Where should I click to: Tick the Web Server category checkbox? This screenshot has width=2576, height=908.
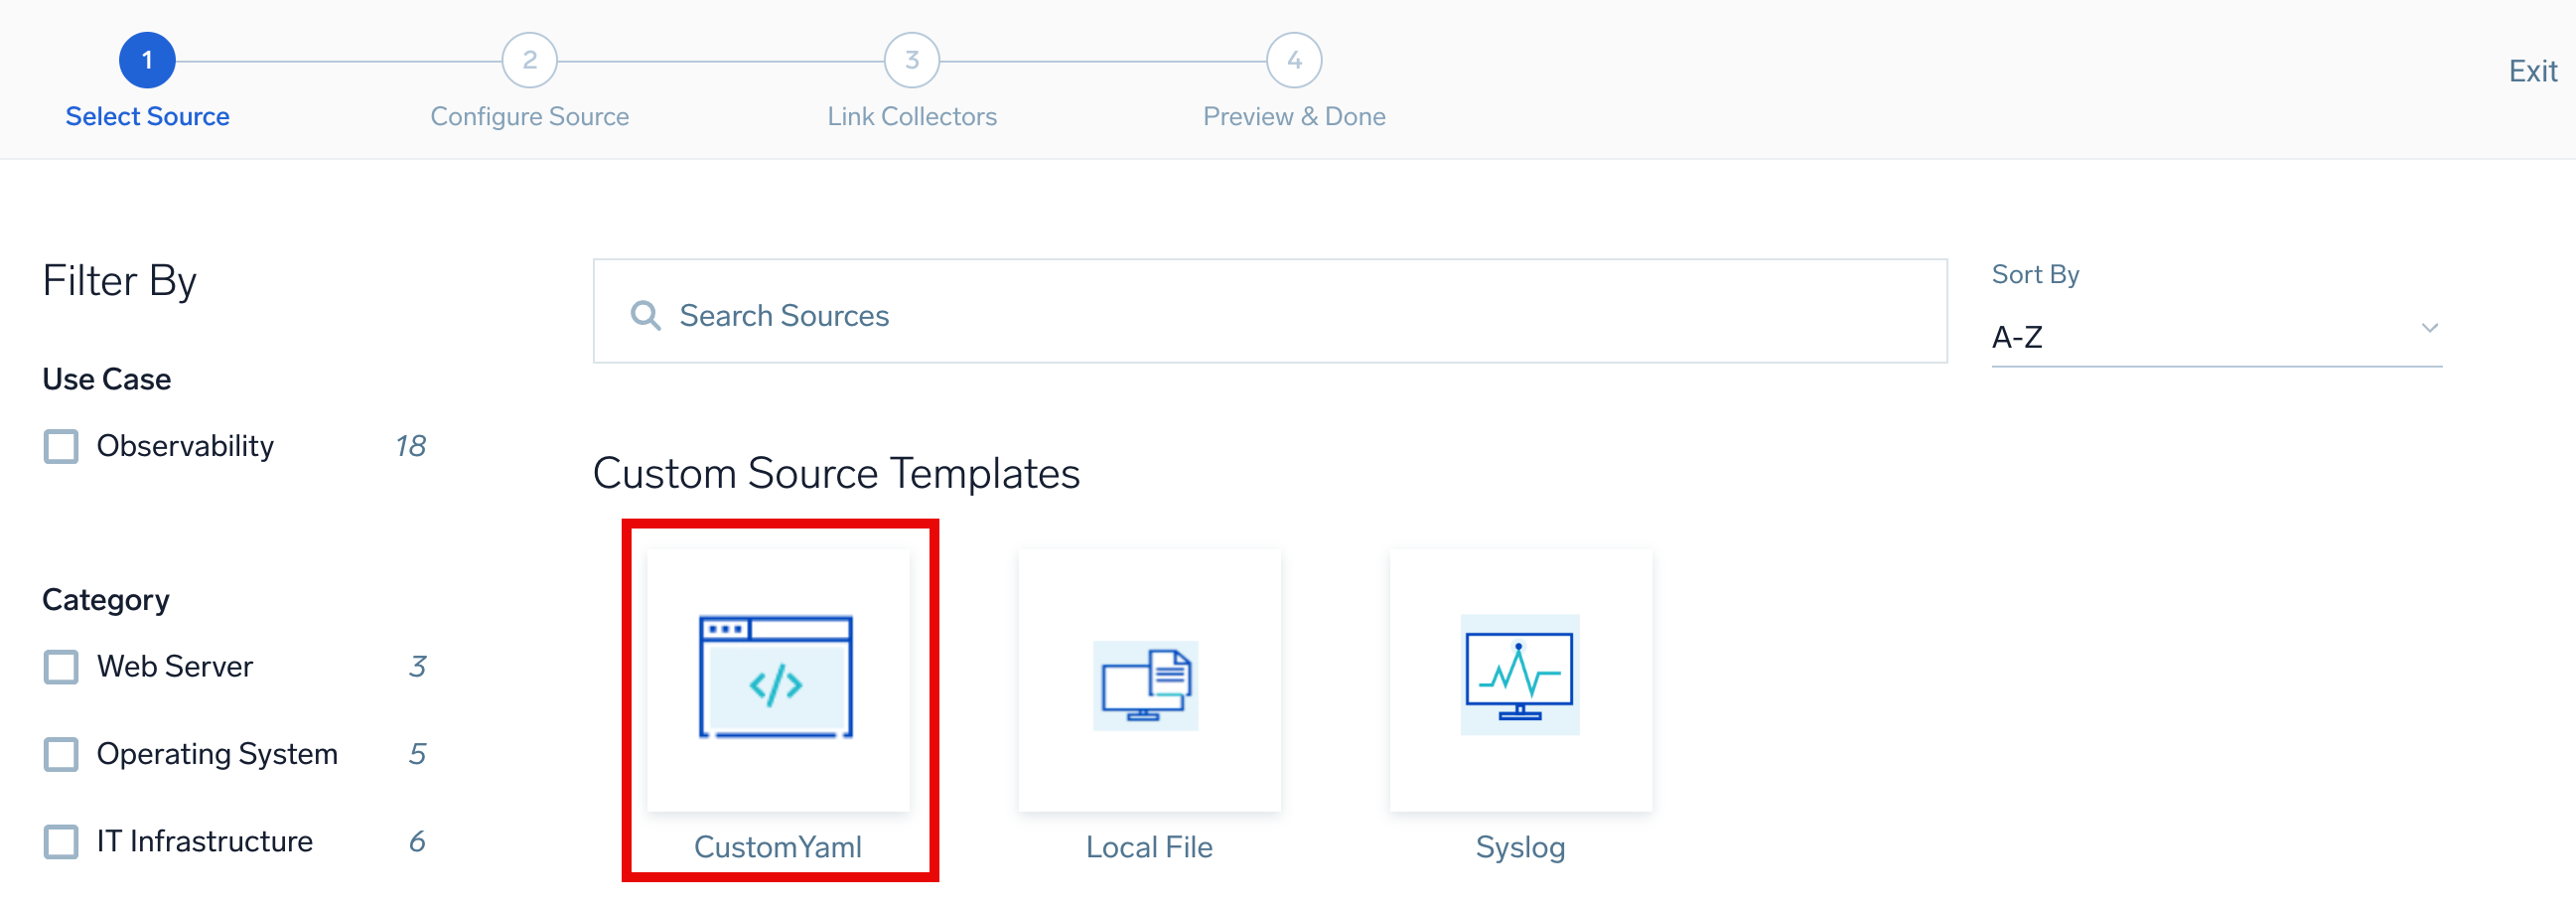61,667
